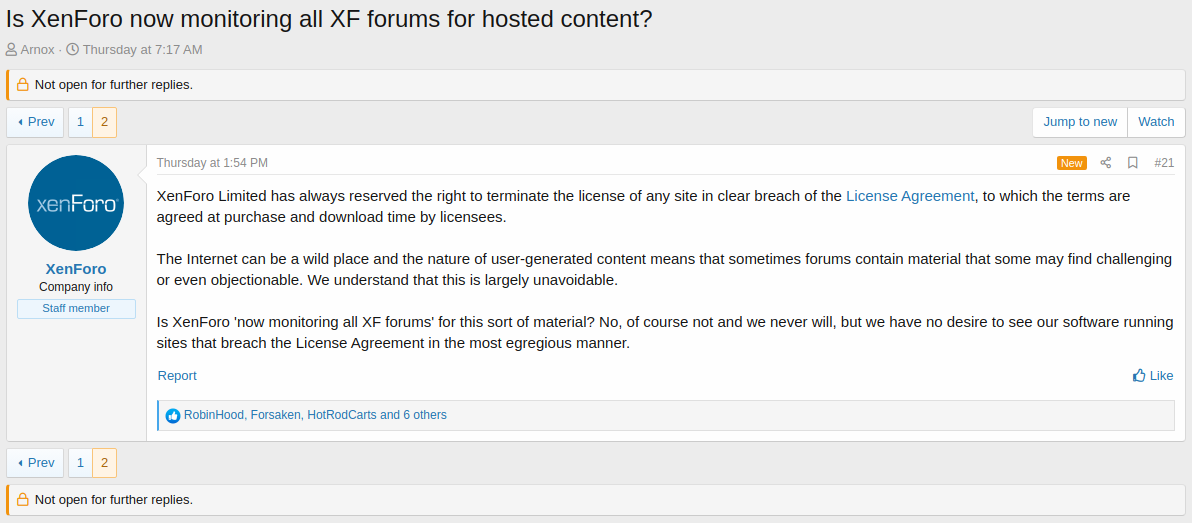Open the post #21 permalink
This screenshot has height=523, width=1192.
coord(1164,163)
